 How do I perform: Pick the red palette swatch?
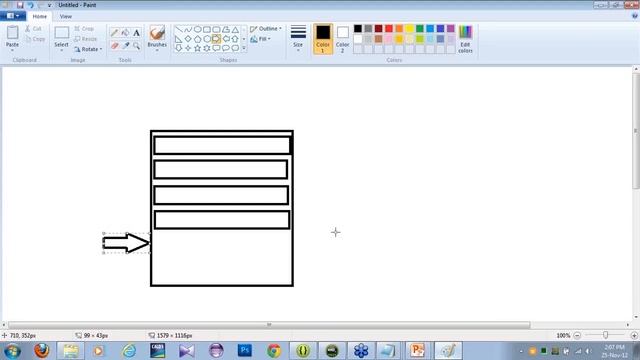tap(389, 29)
